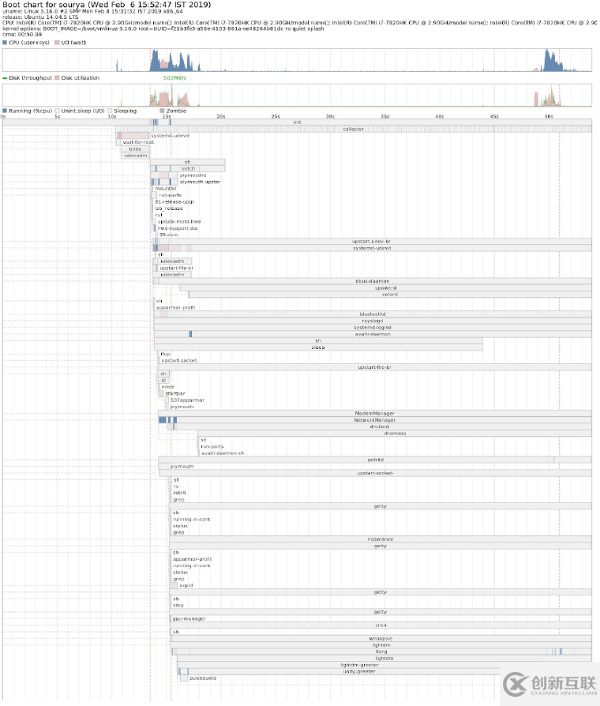Screen dimensions: 600x706
Task: Click the pulseaudio process label
Action: (203, 678)
